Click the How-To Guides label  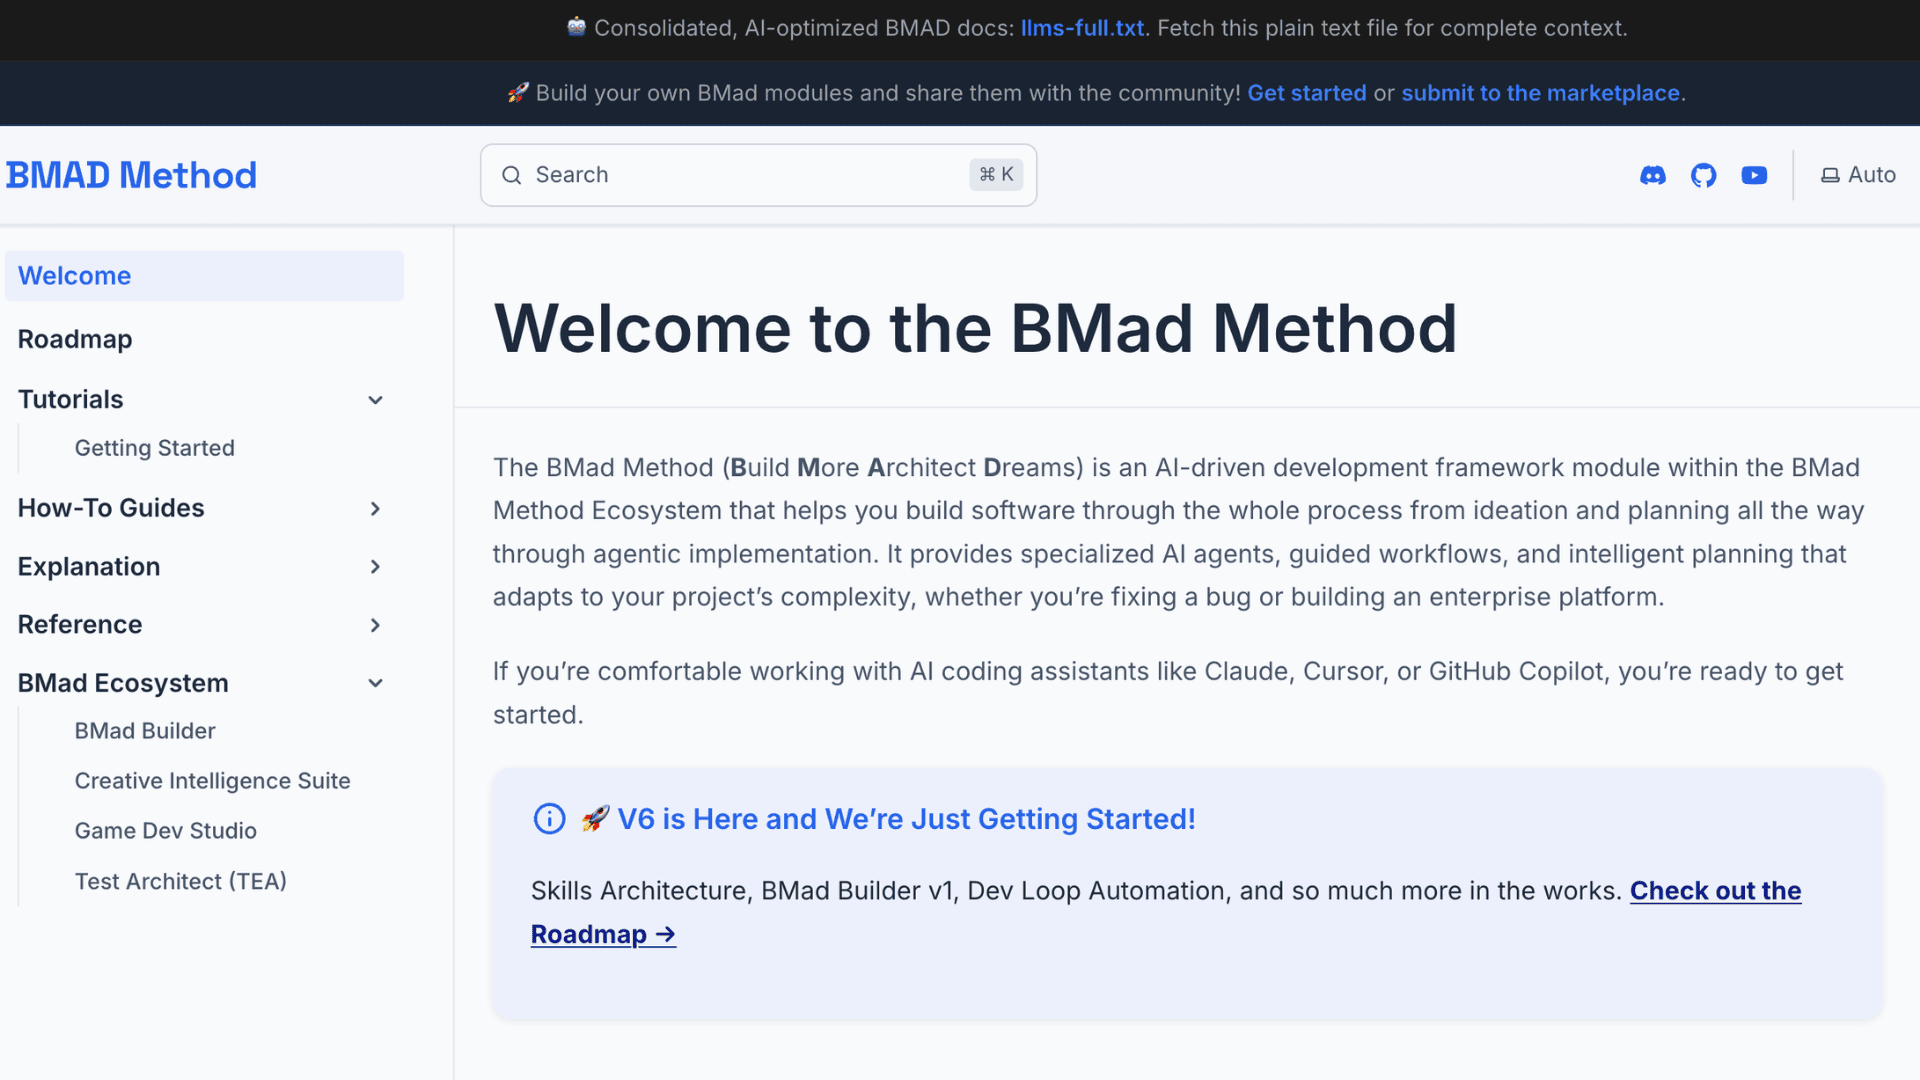pos(111,508)
